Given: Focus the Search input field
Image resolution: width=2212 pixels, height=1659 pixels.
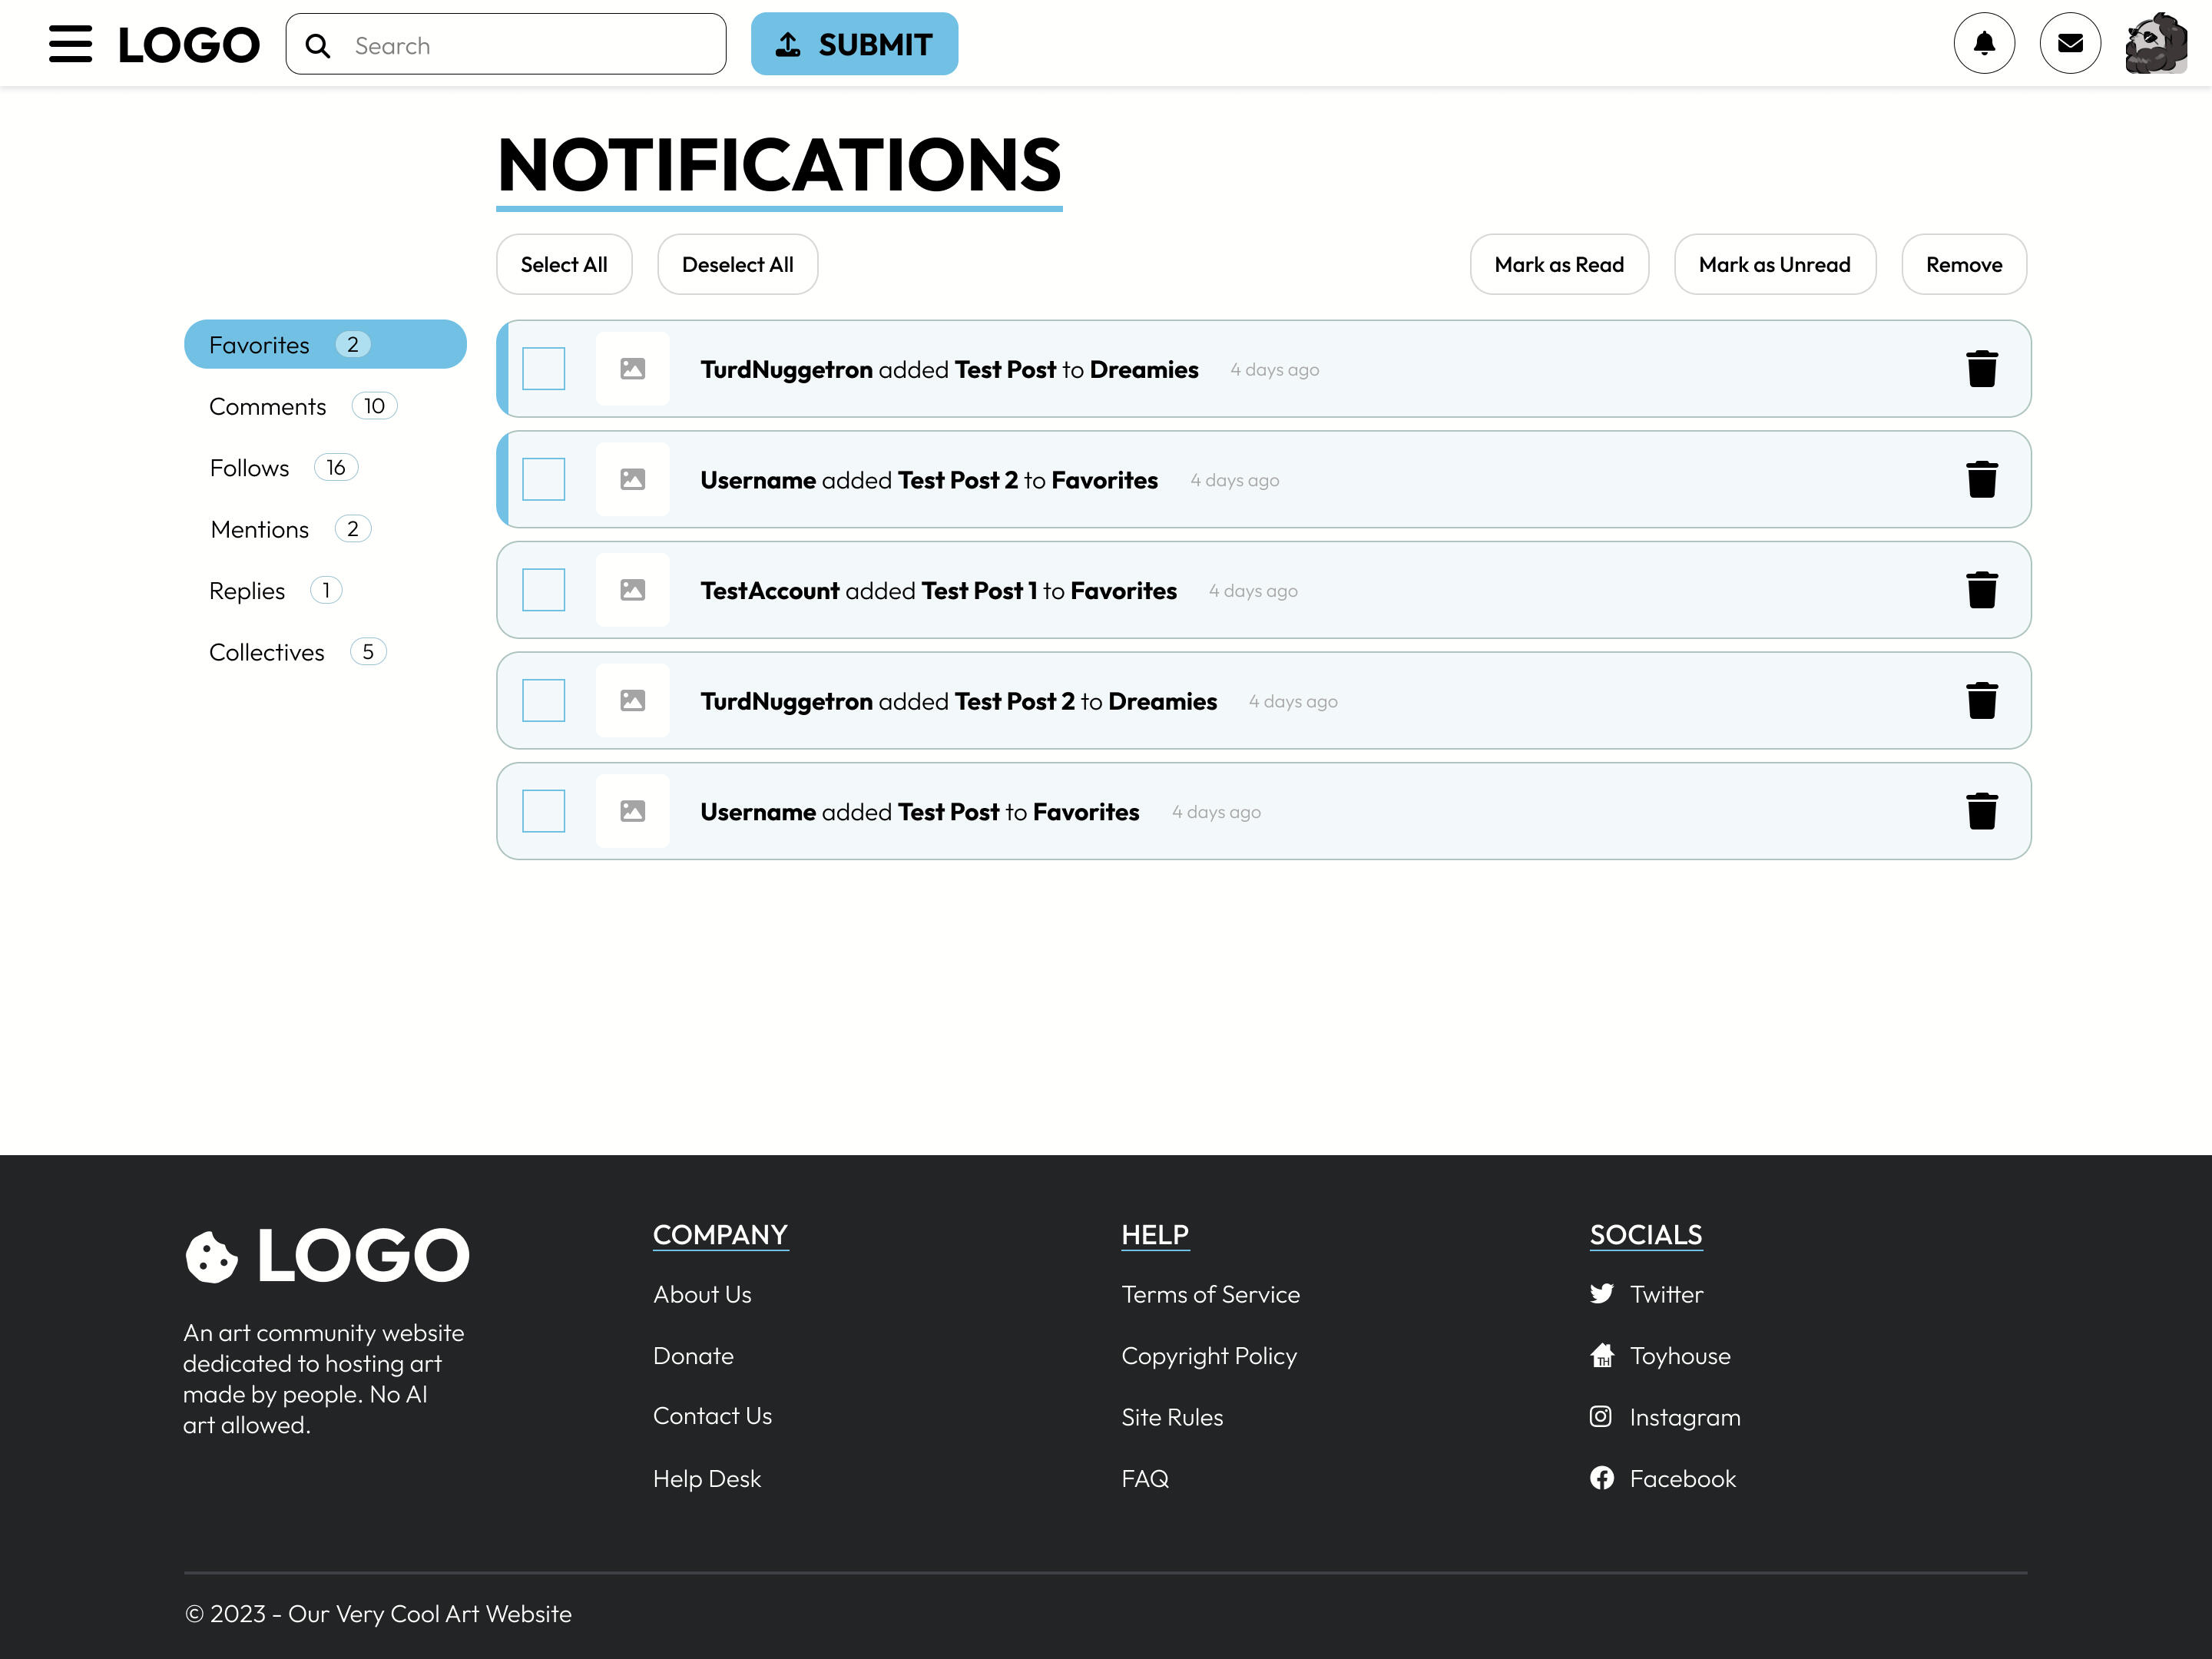Looking at the screenshot, I should pos(530,45).
